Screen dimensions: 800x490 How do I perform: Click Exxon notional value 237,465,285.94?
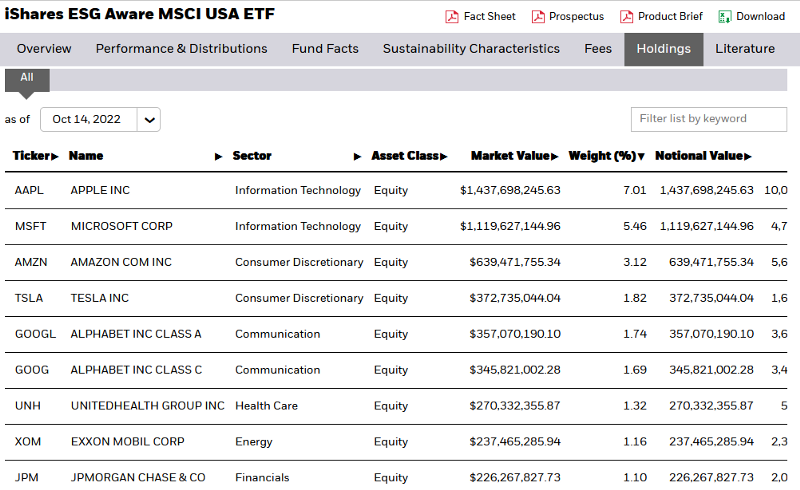pos(711,442)
